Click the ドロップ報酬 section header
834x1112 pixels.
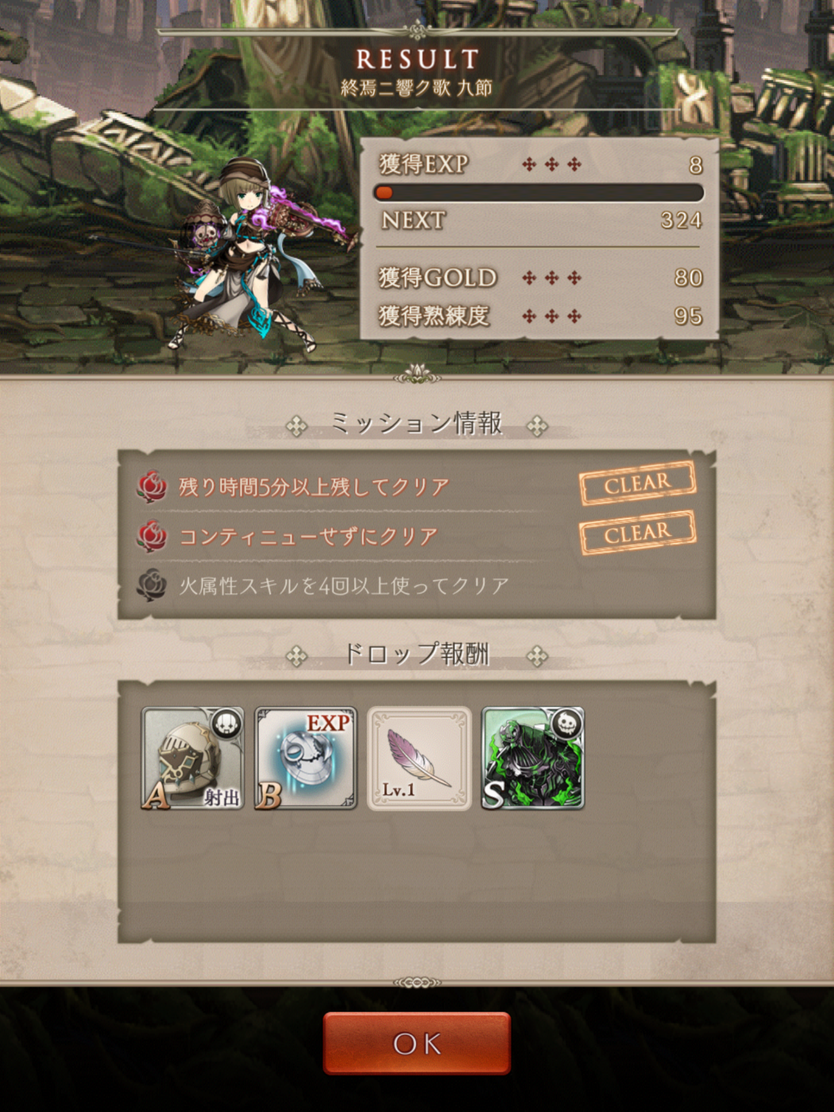pos(417,654)
